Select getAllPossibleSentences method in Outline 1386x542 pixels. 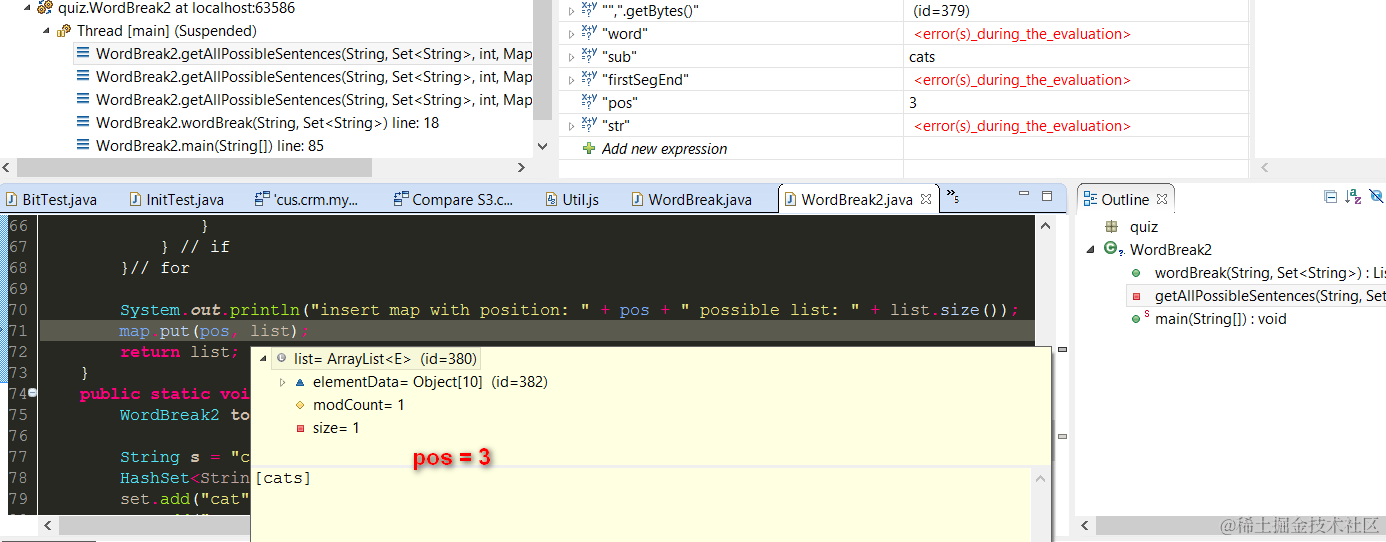pos(1270,296)
